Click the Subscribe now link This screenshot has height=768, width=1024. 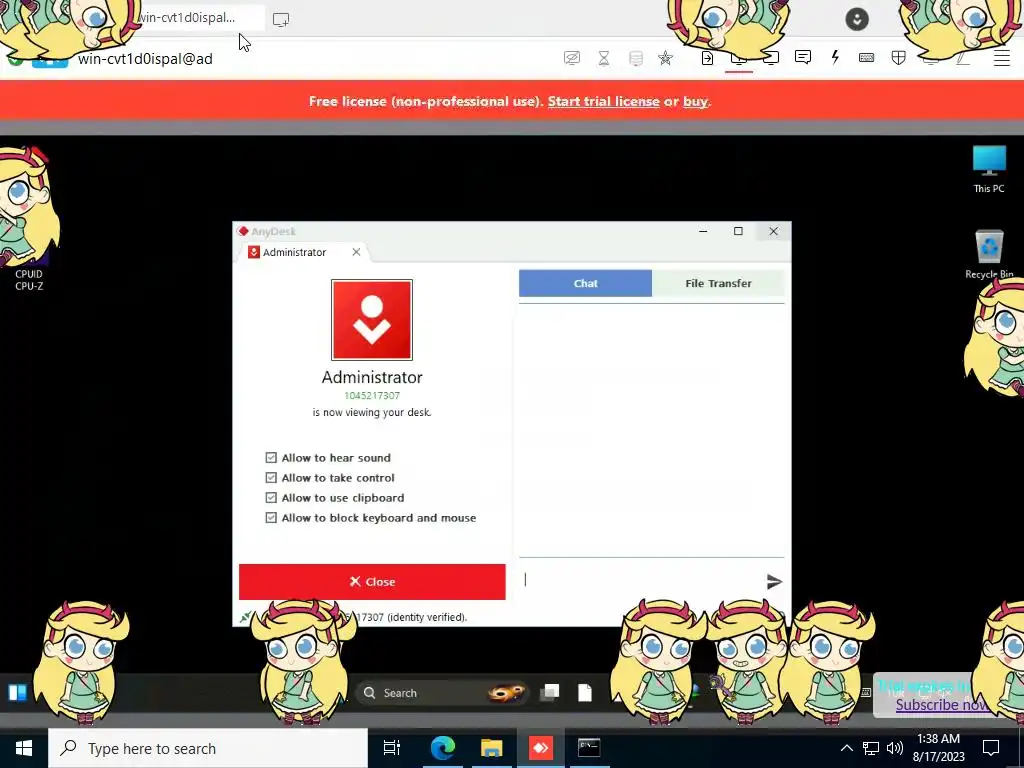pos(941,705)
